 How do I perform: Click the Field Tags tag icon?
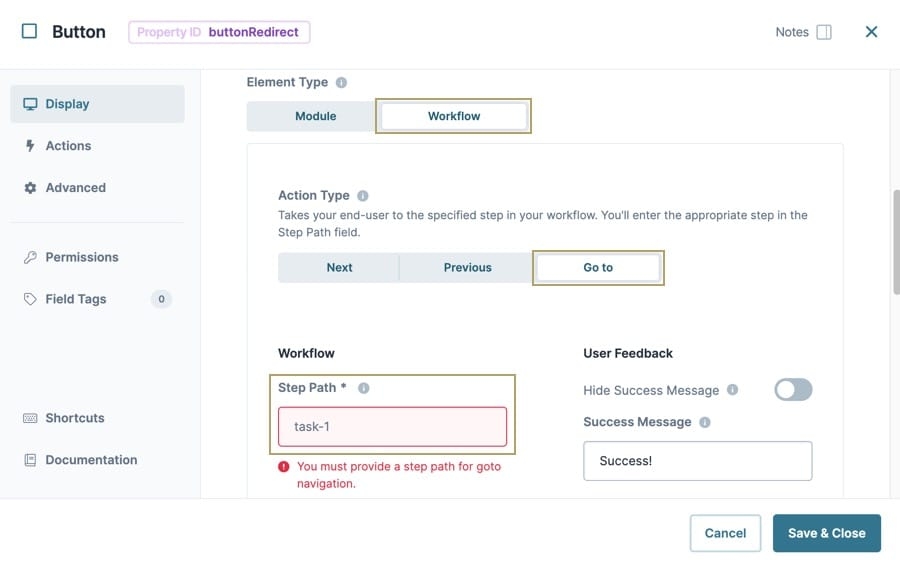[x=30, y=299]
